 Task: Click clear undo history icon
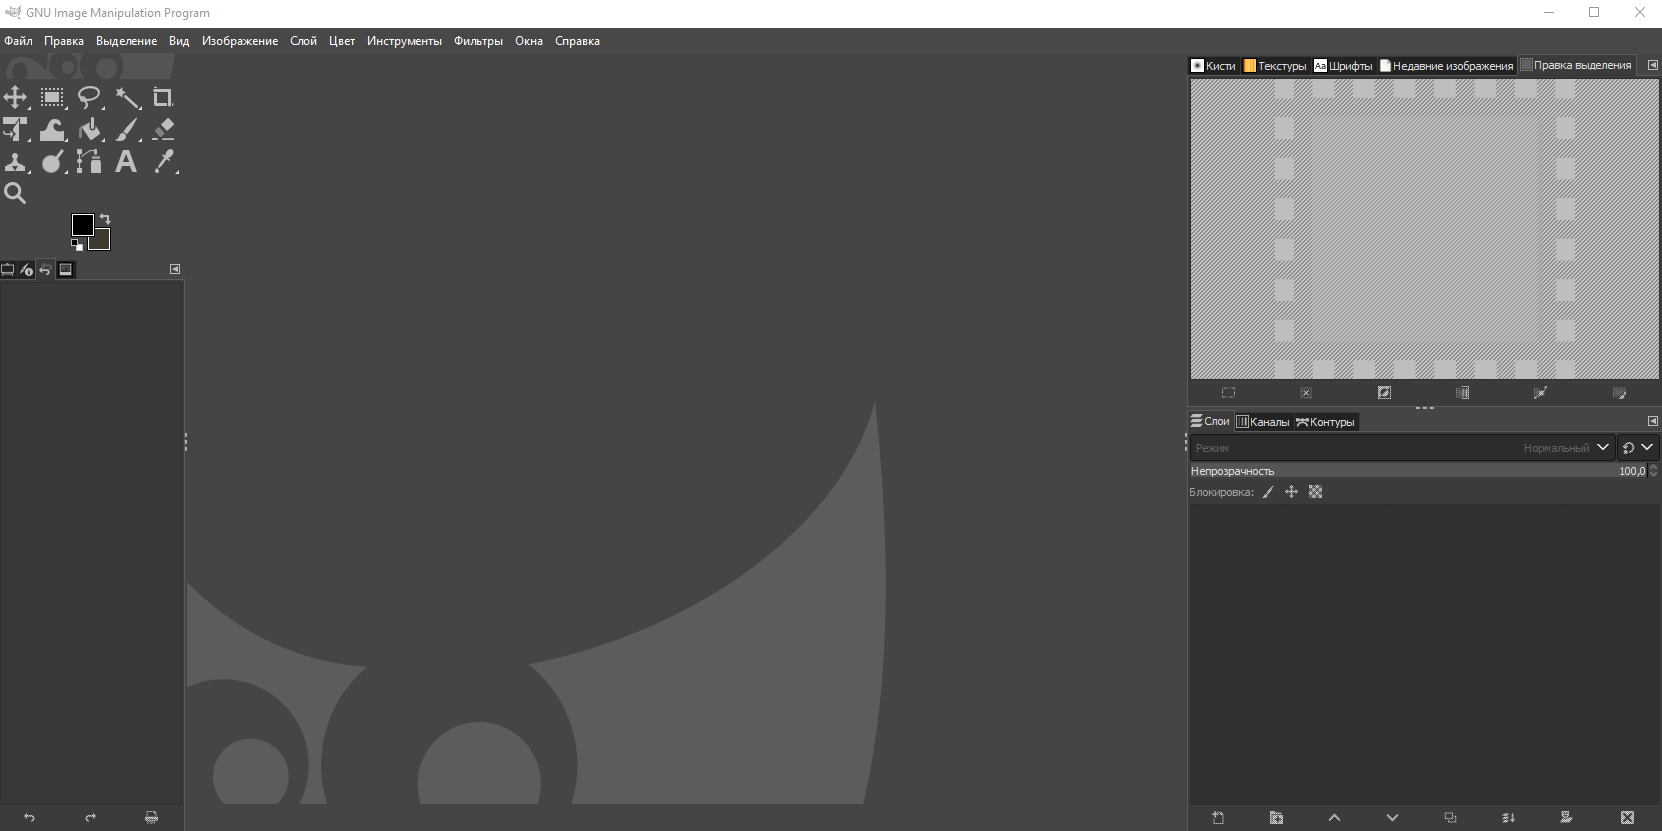(151, 817)
